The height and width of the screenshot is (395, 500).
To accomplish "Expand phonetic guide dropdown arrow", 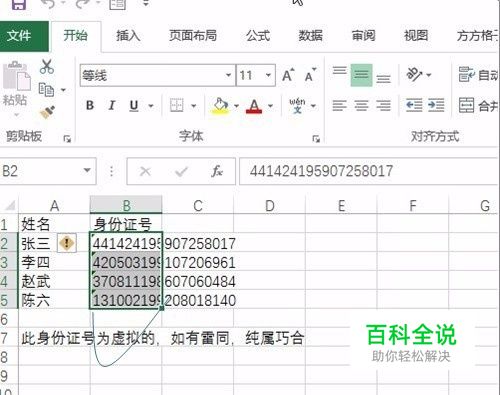I will point(313,106).
